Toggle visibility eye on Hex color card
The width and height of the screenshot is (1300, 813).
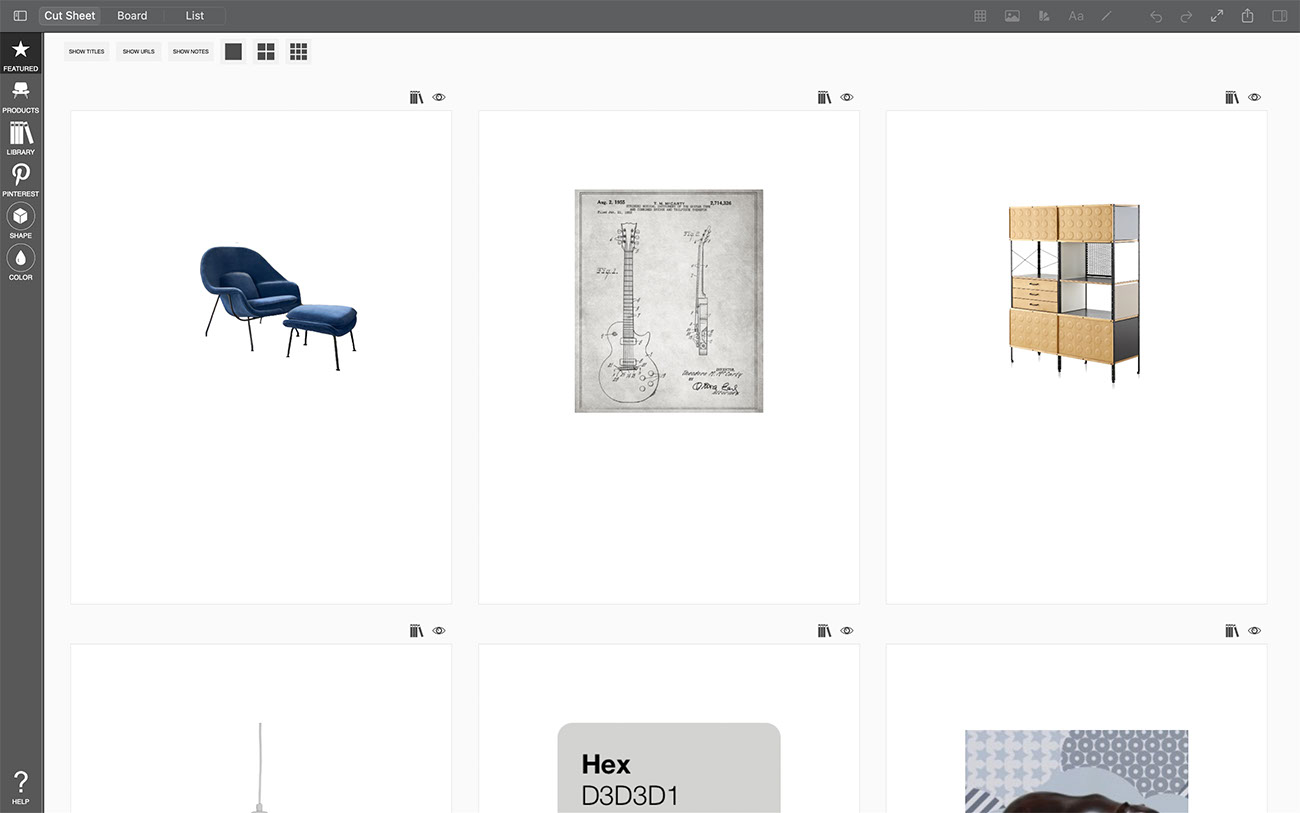(x=847, y=631)
